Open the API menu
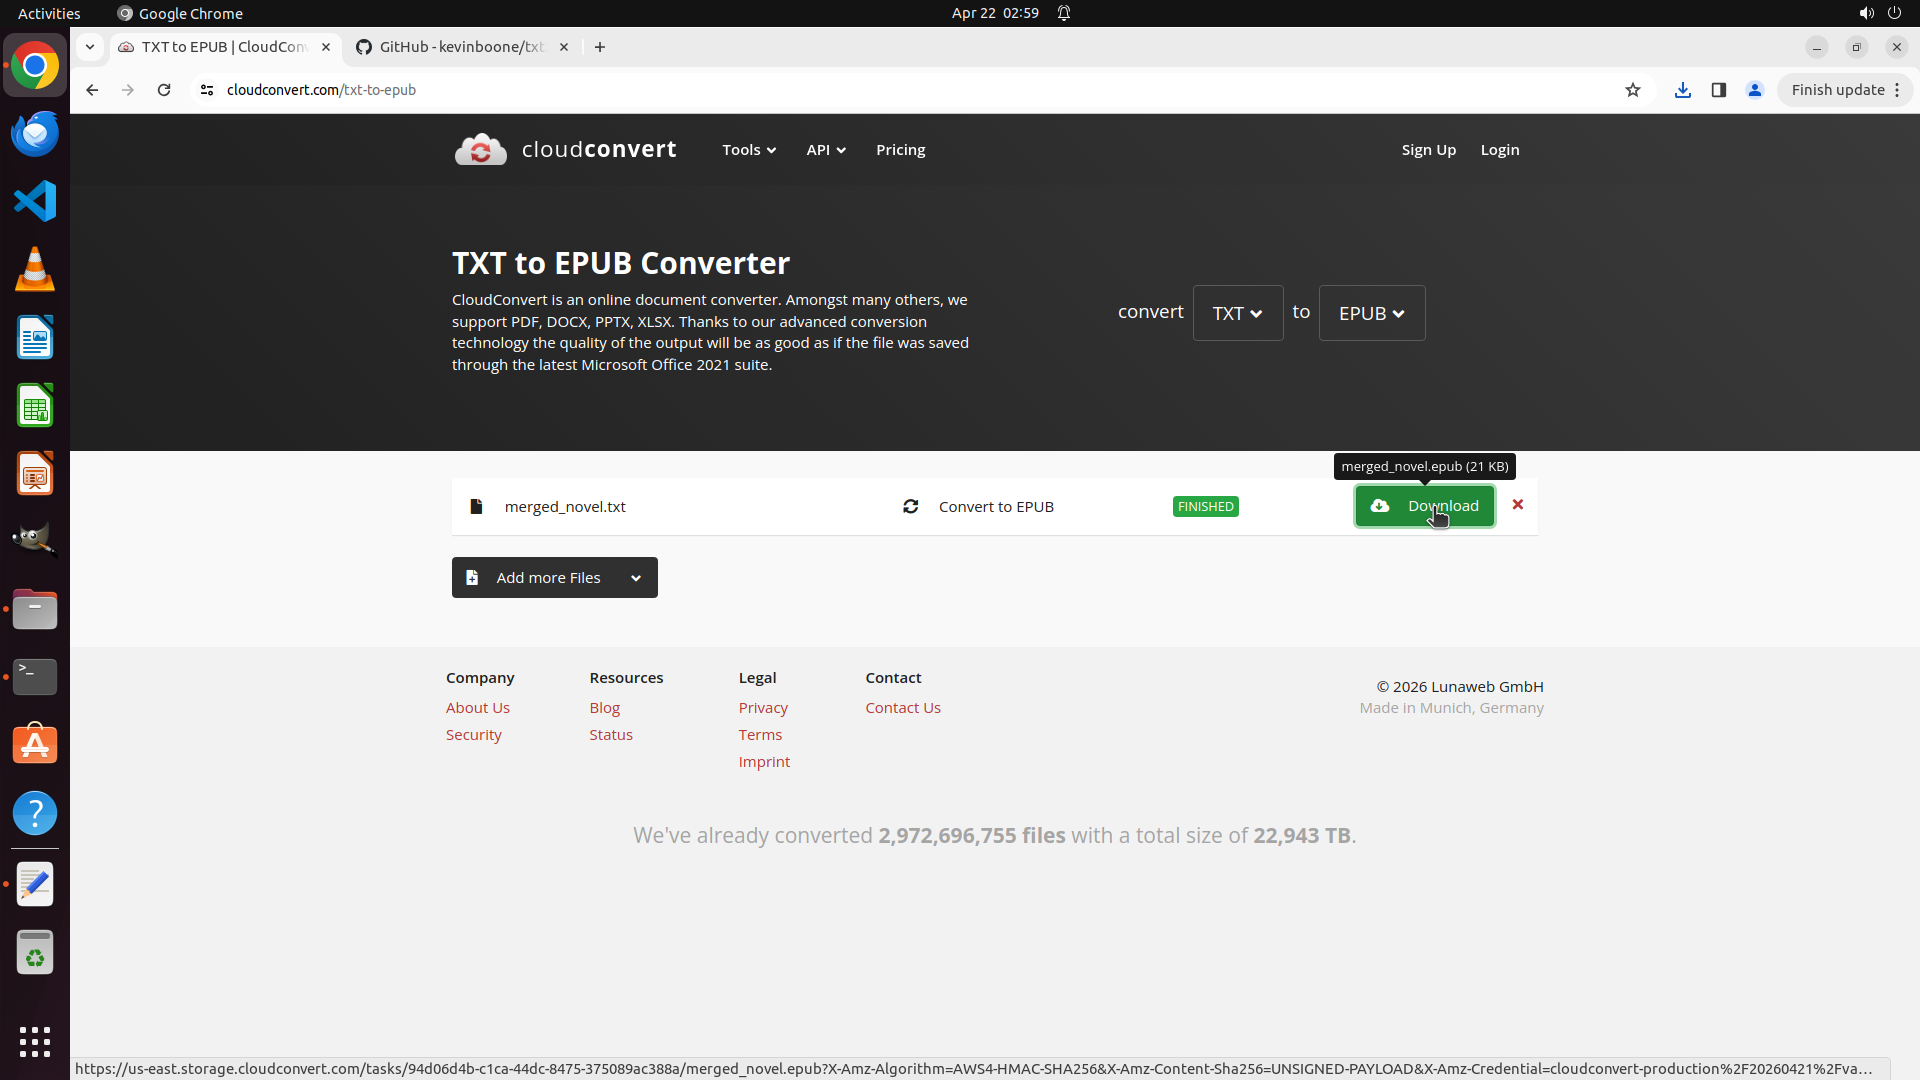This screenshot has height=1080, width=1920. (x=825, y=150)
